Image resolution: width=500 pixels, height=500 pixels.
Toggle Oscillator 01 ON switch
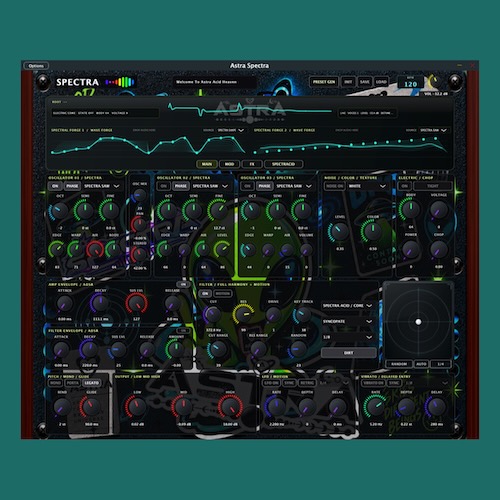pos(55,186)
